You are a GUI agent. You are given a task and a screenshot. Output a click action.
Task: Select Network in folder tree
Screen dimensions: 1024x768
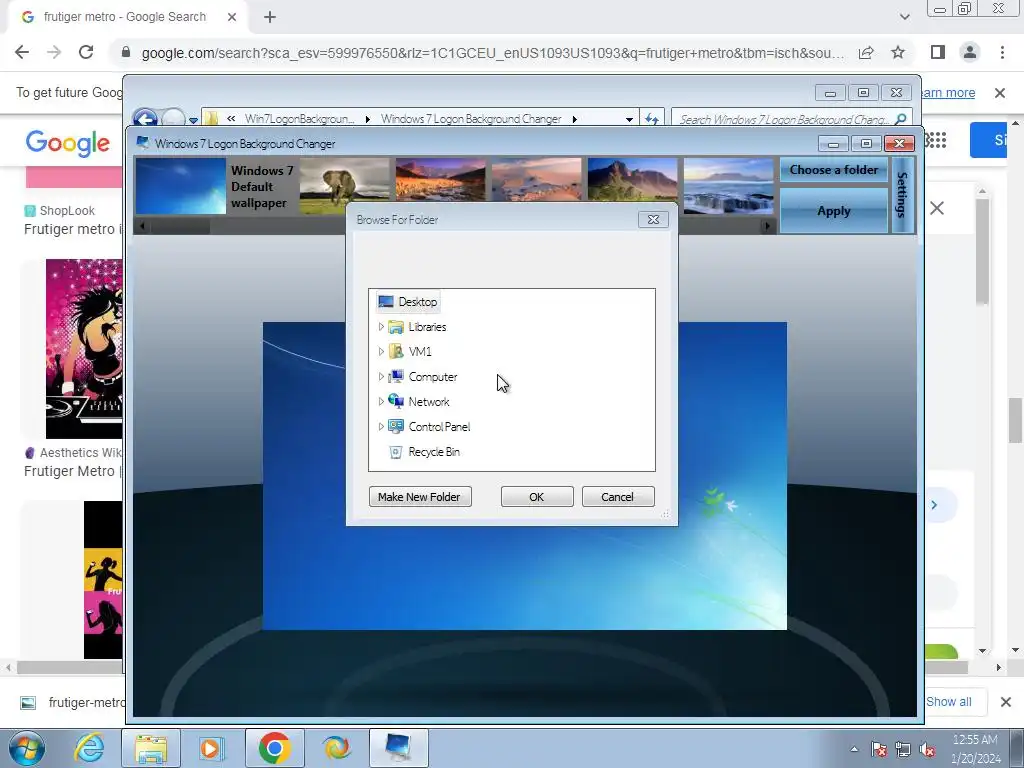point(429,402)
